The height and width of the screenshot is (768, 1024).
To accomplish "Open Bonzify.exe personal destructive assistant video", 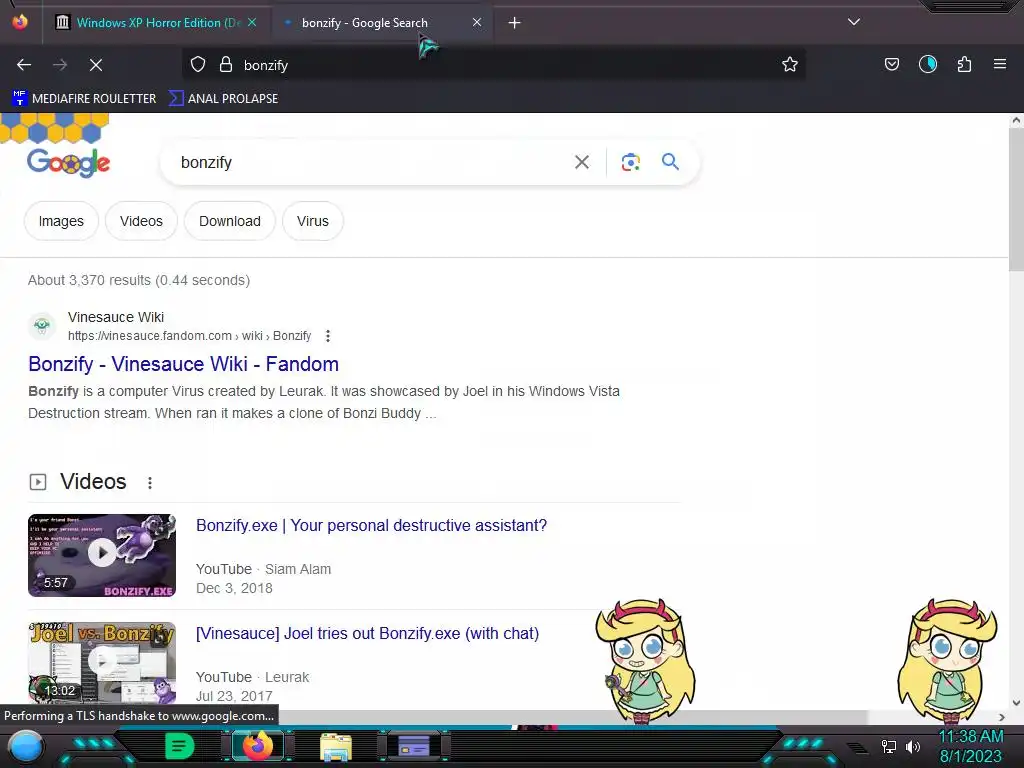I will [x=372, y=525].
